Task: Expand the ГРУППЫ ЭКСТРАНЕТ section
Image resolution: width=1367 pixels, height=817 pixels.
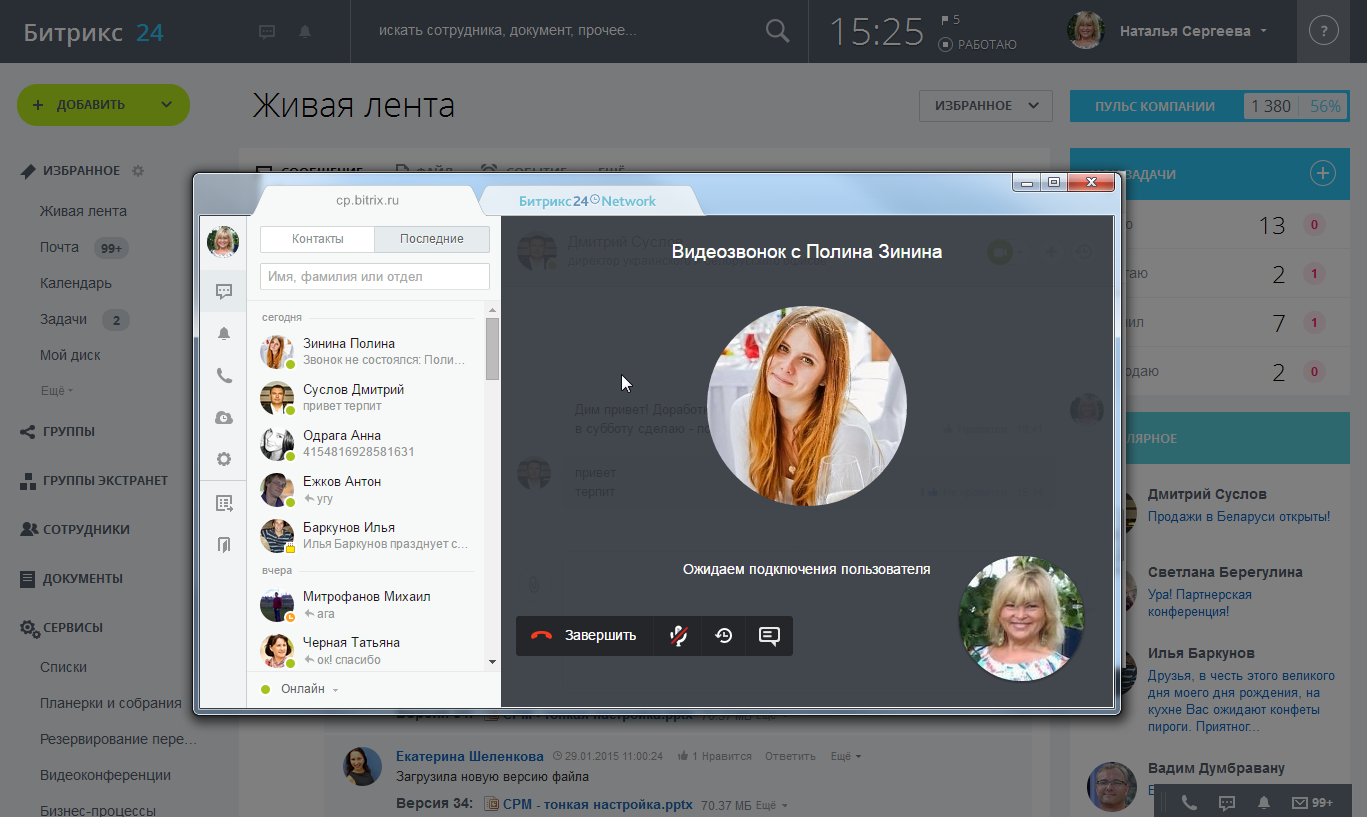Action: tap(105, 481)
